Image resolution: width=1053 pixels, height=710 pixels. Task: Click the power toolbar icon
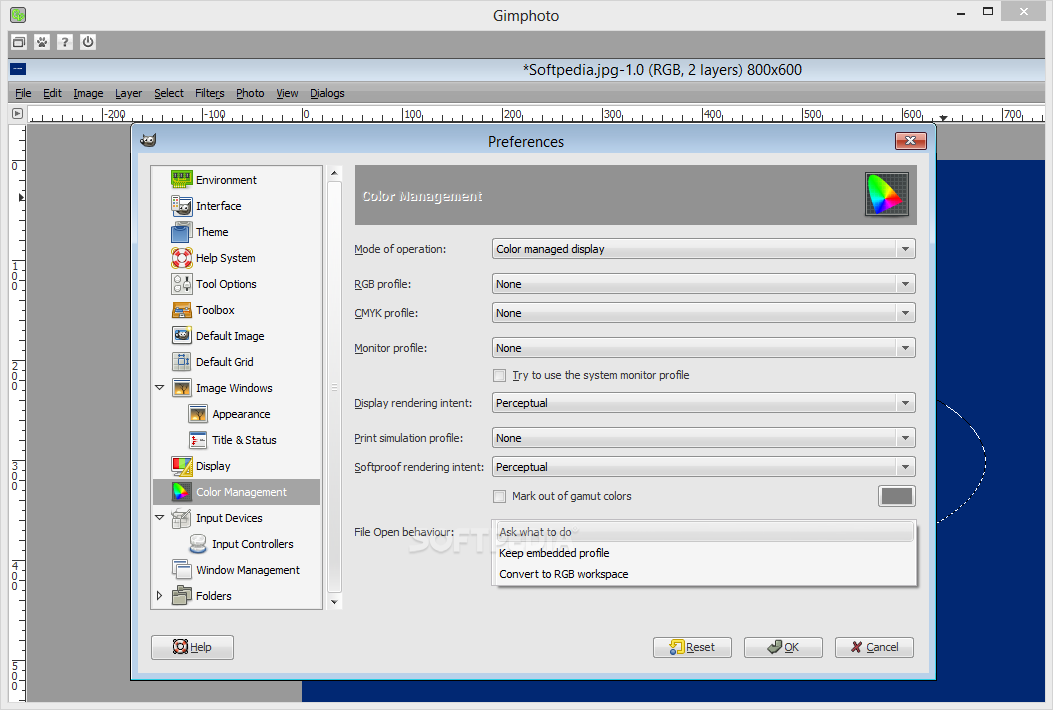point(88,42)
